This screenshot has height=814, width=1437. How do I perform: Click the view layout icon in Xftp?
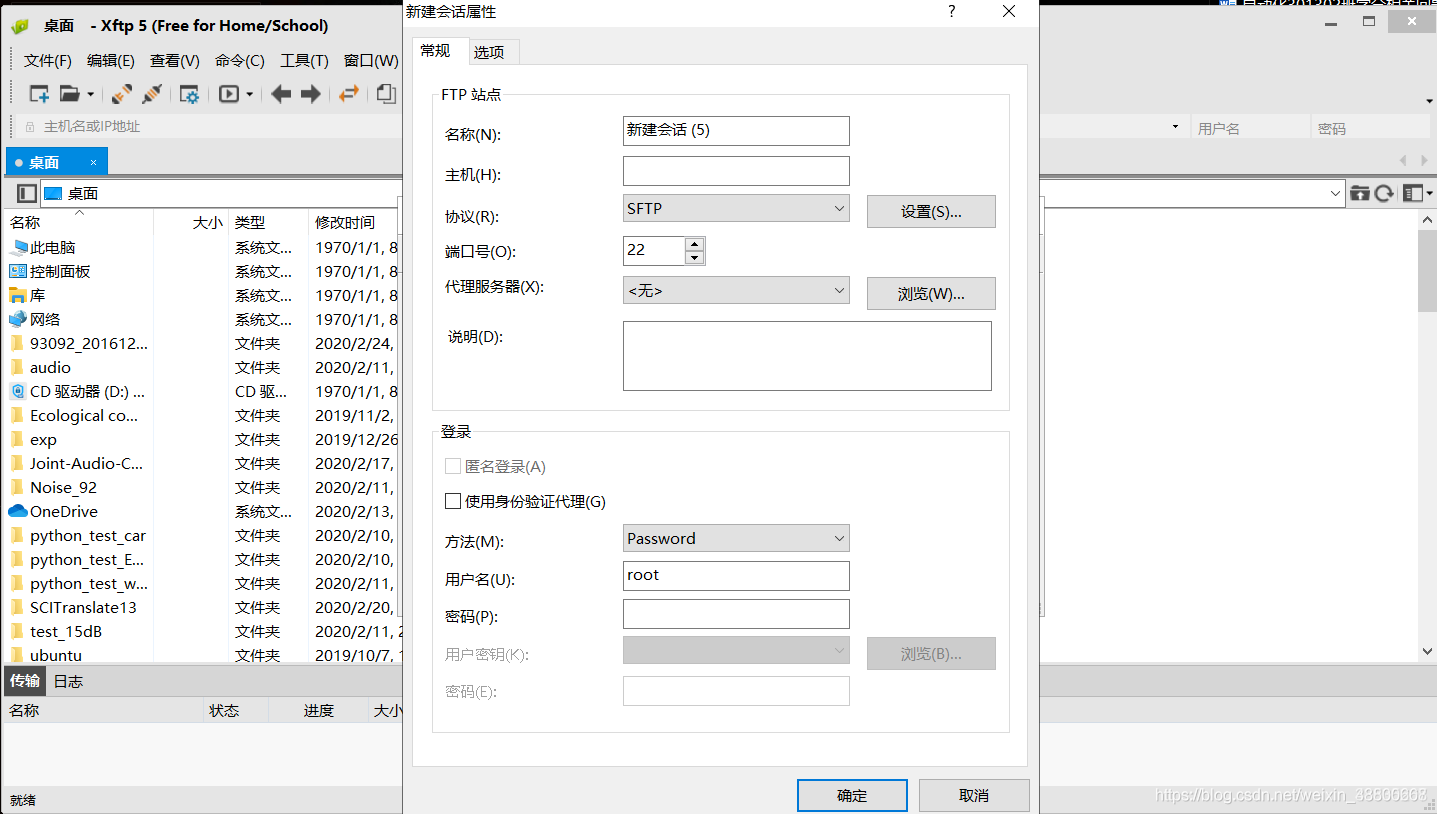tap(1412, 193)
